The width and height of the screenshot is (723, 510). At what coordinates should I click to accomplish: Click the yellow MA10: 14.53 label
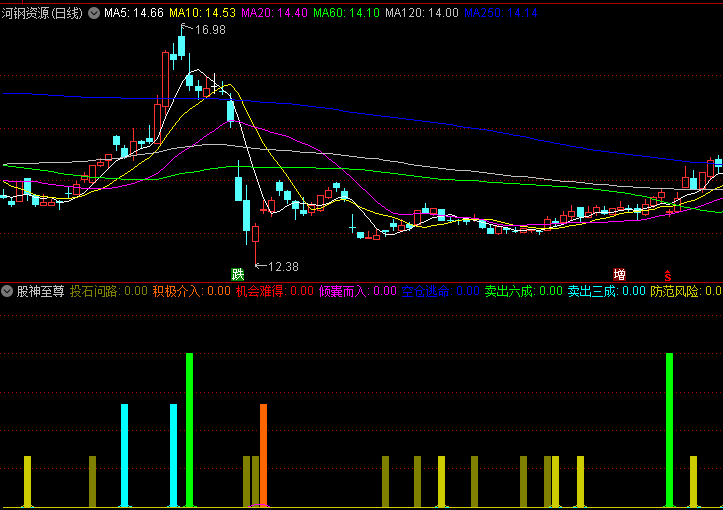pyautogui.click(x=202, y=13)
